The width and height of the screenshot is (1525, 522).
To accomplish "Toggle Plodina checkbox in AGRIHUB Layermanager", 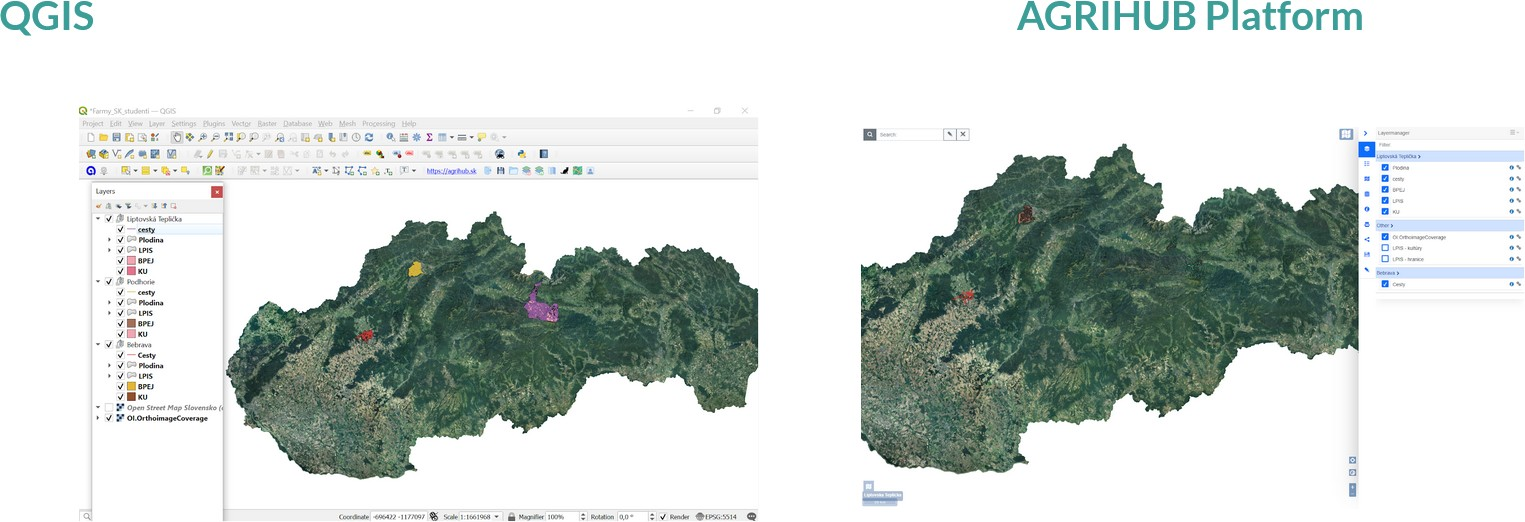I will (x=1385, y=167).
